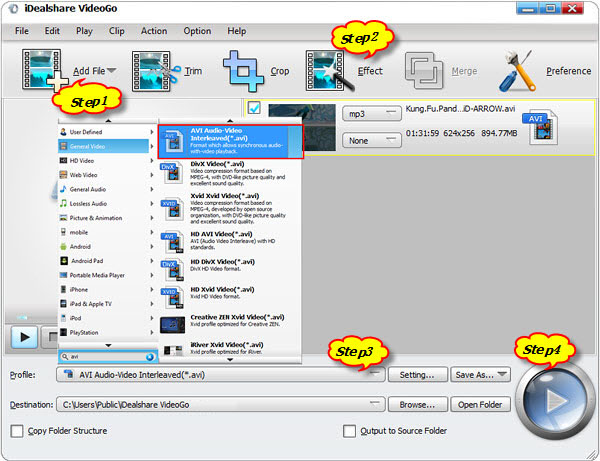The height and width of the screenshot is (461, 600).
Task: Select Lossless Audio category
Action: click(106, 204)
